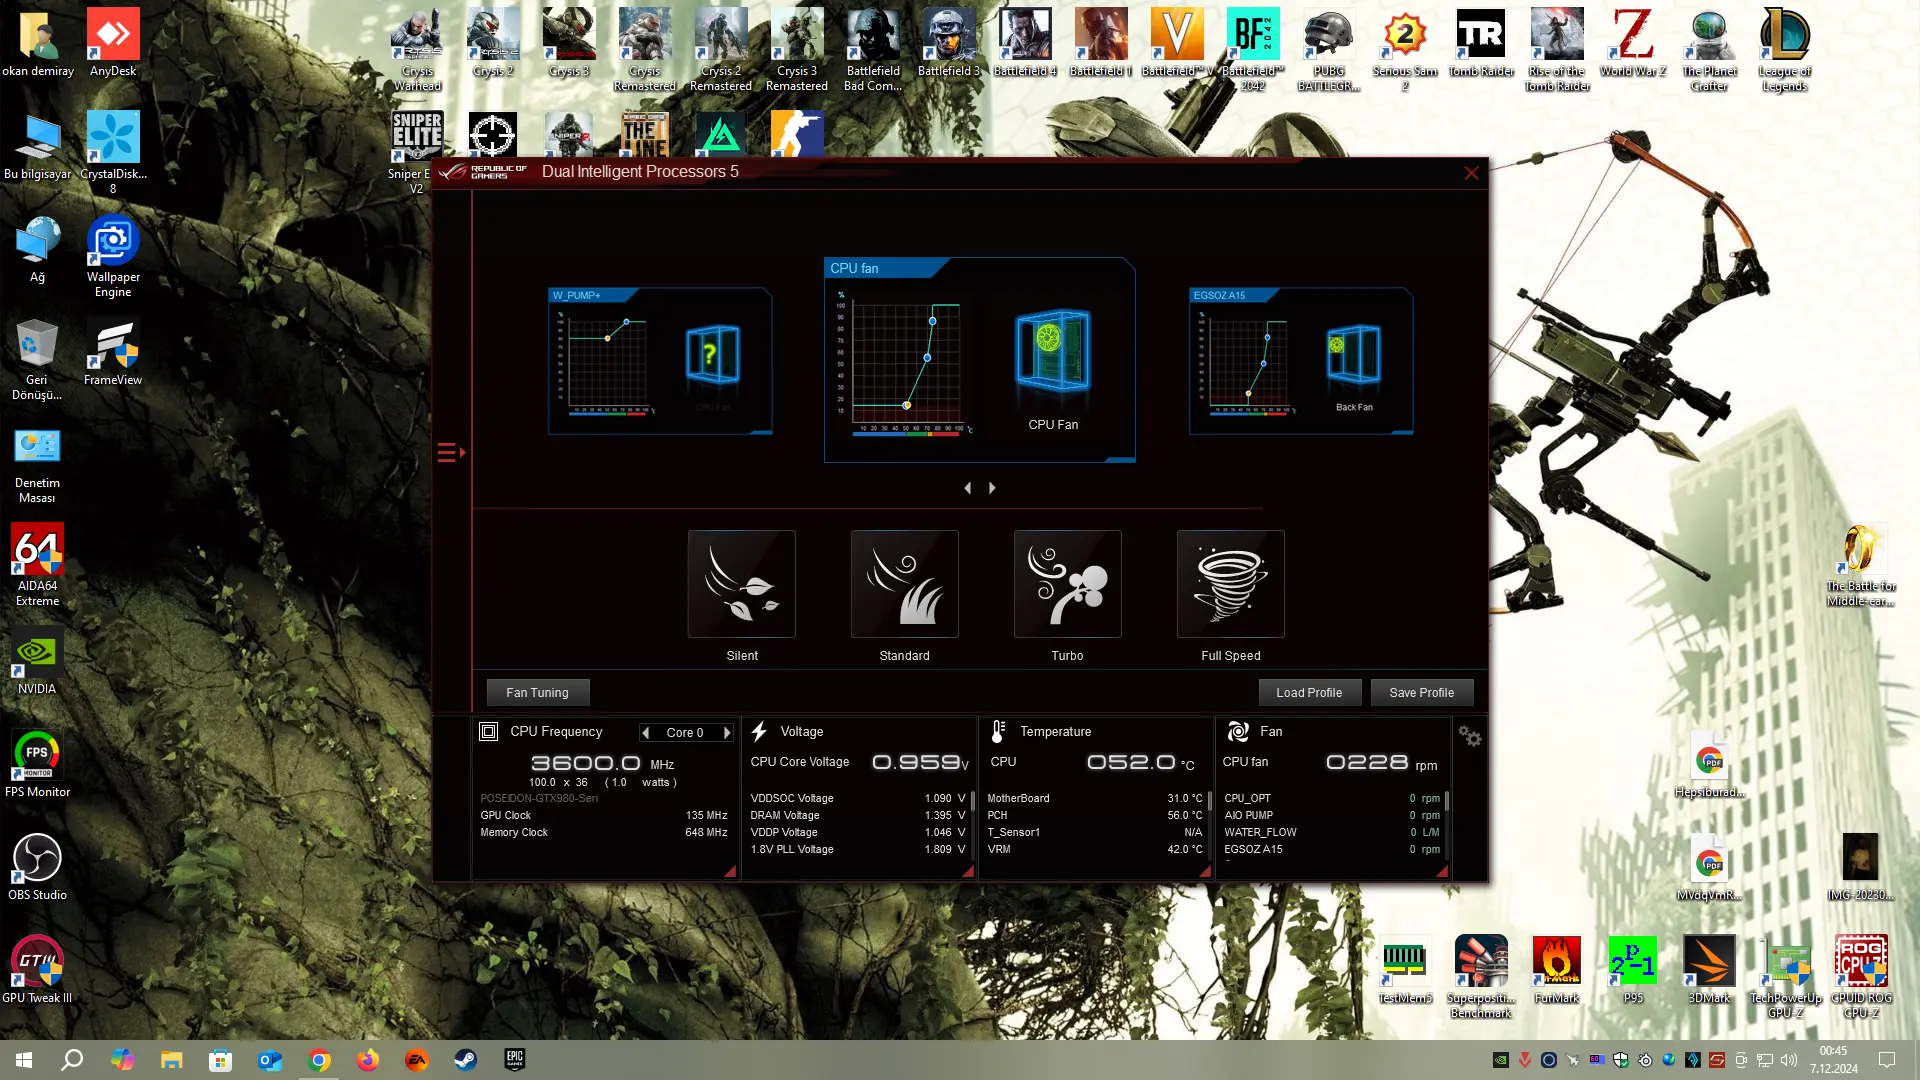Click the Fan monitor icon
The image size is (1920, 1080).
coord(1238,732)
